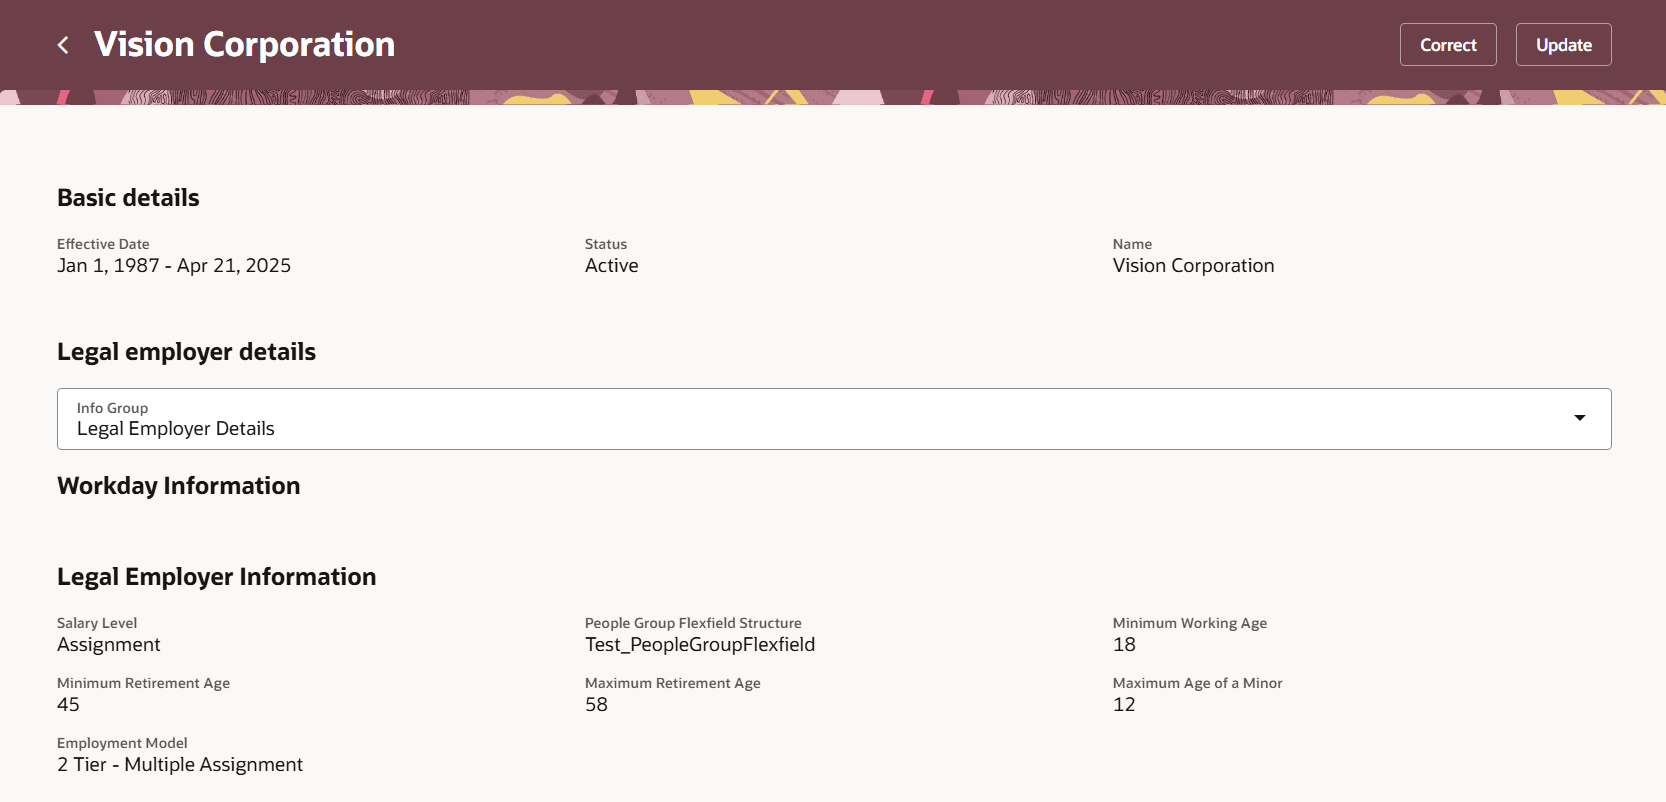Click the Legal employer details heading
Screen dimensions: 1666x802
click(186, 352)
